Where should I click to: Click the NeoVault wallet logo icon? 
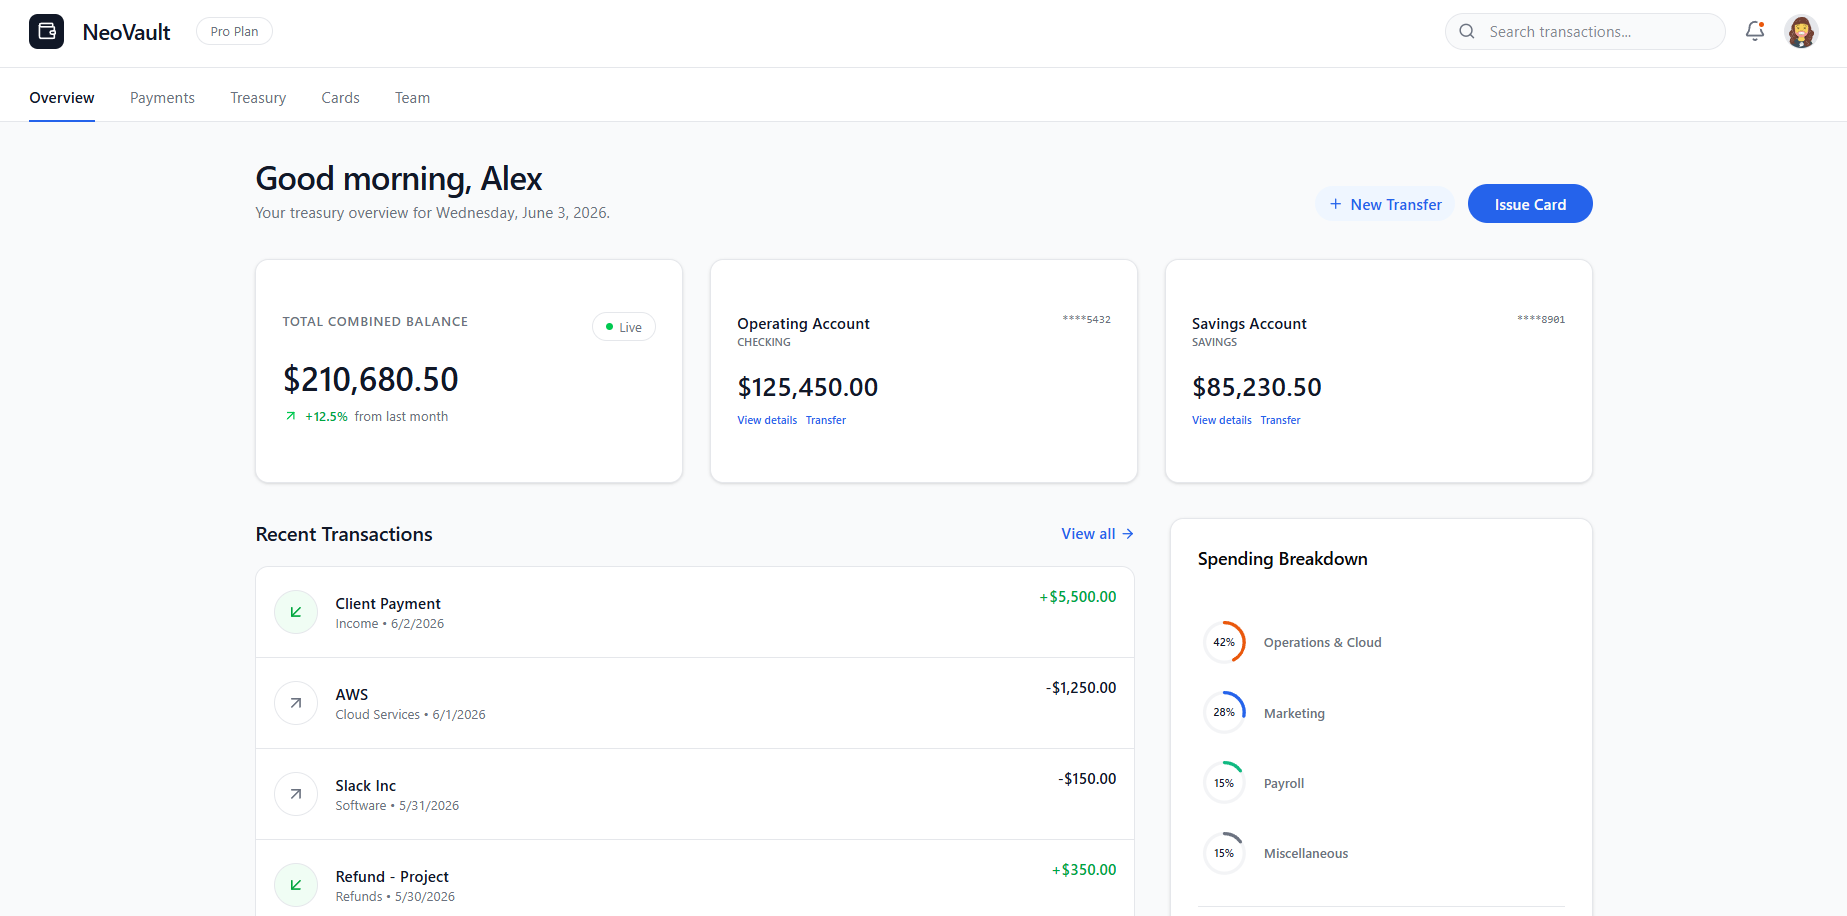pos(46,32)
